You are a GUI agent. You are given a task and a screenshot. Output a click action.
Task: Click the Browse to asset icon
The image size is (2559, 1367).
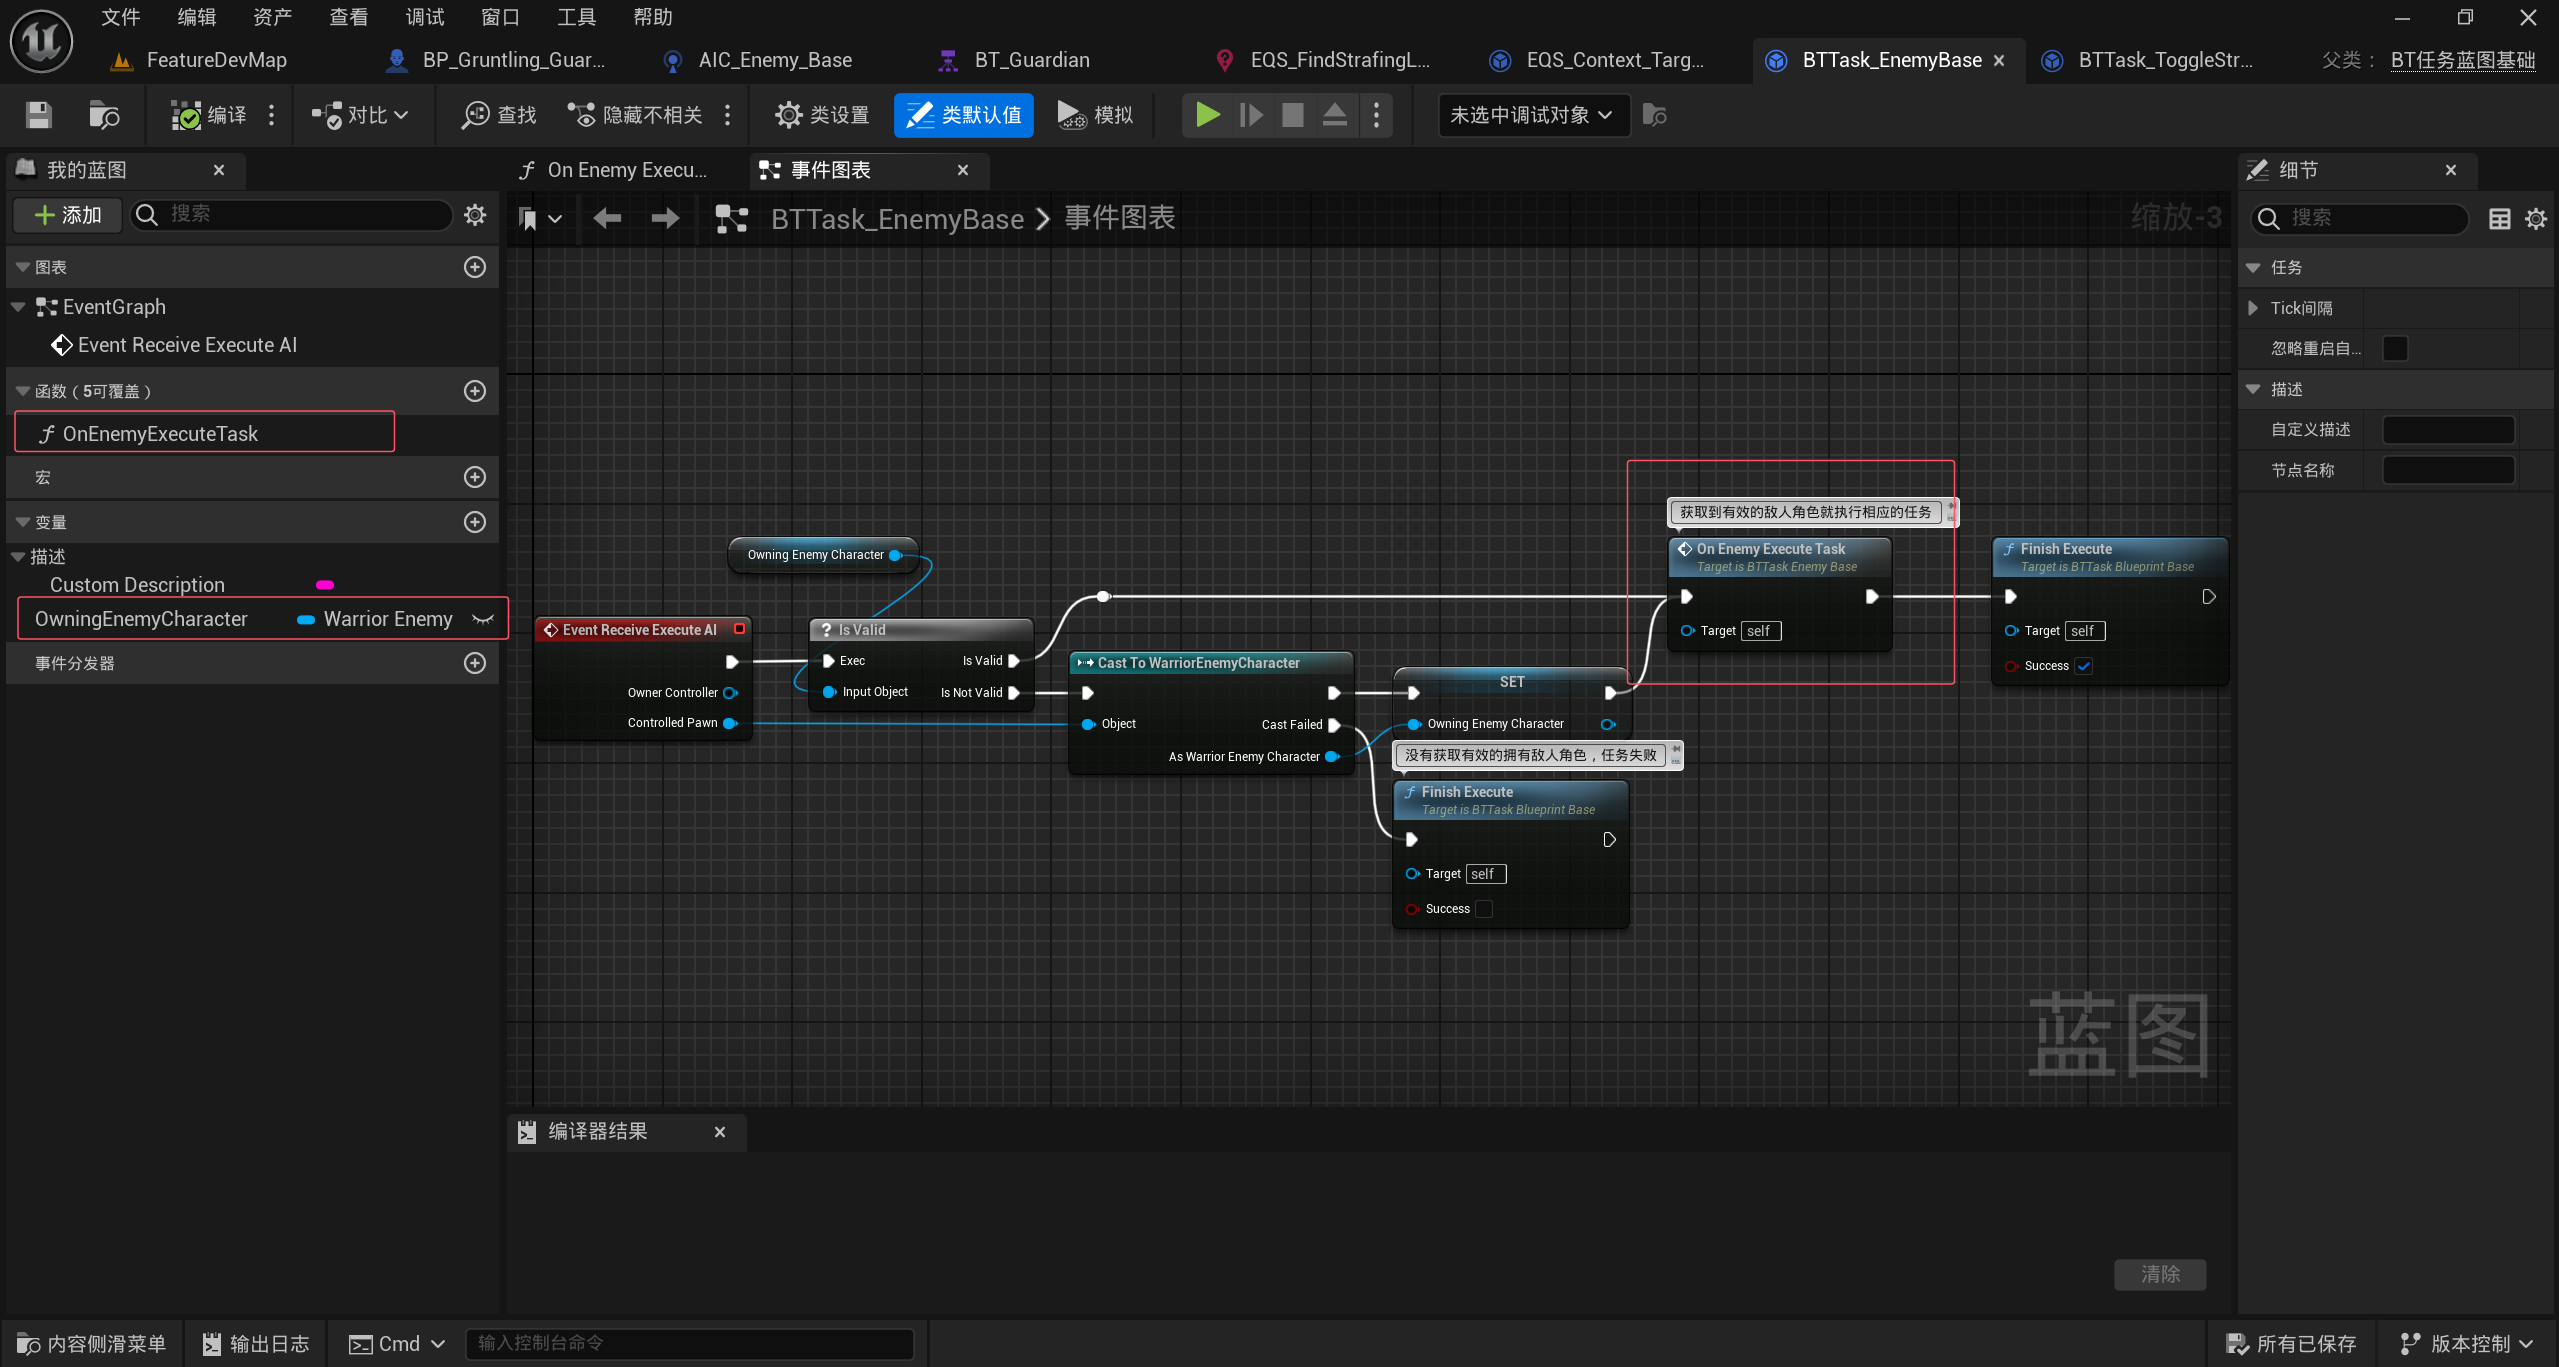(x=103, y=115)
